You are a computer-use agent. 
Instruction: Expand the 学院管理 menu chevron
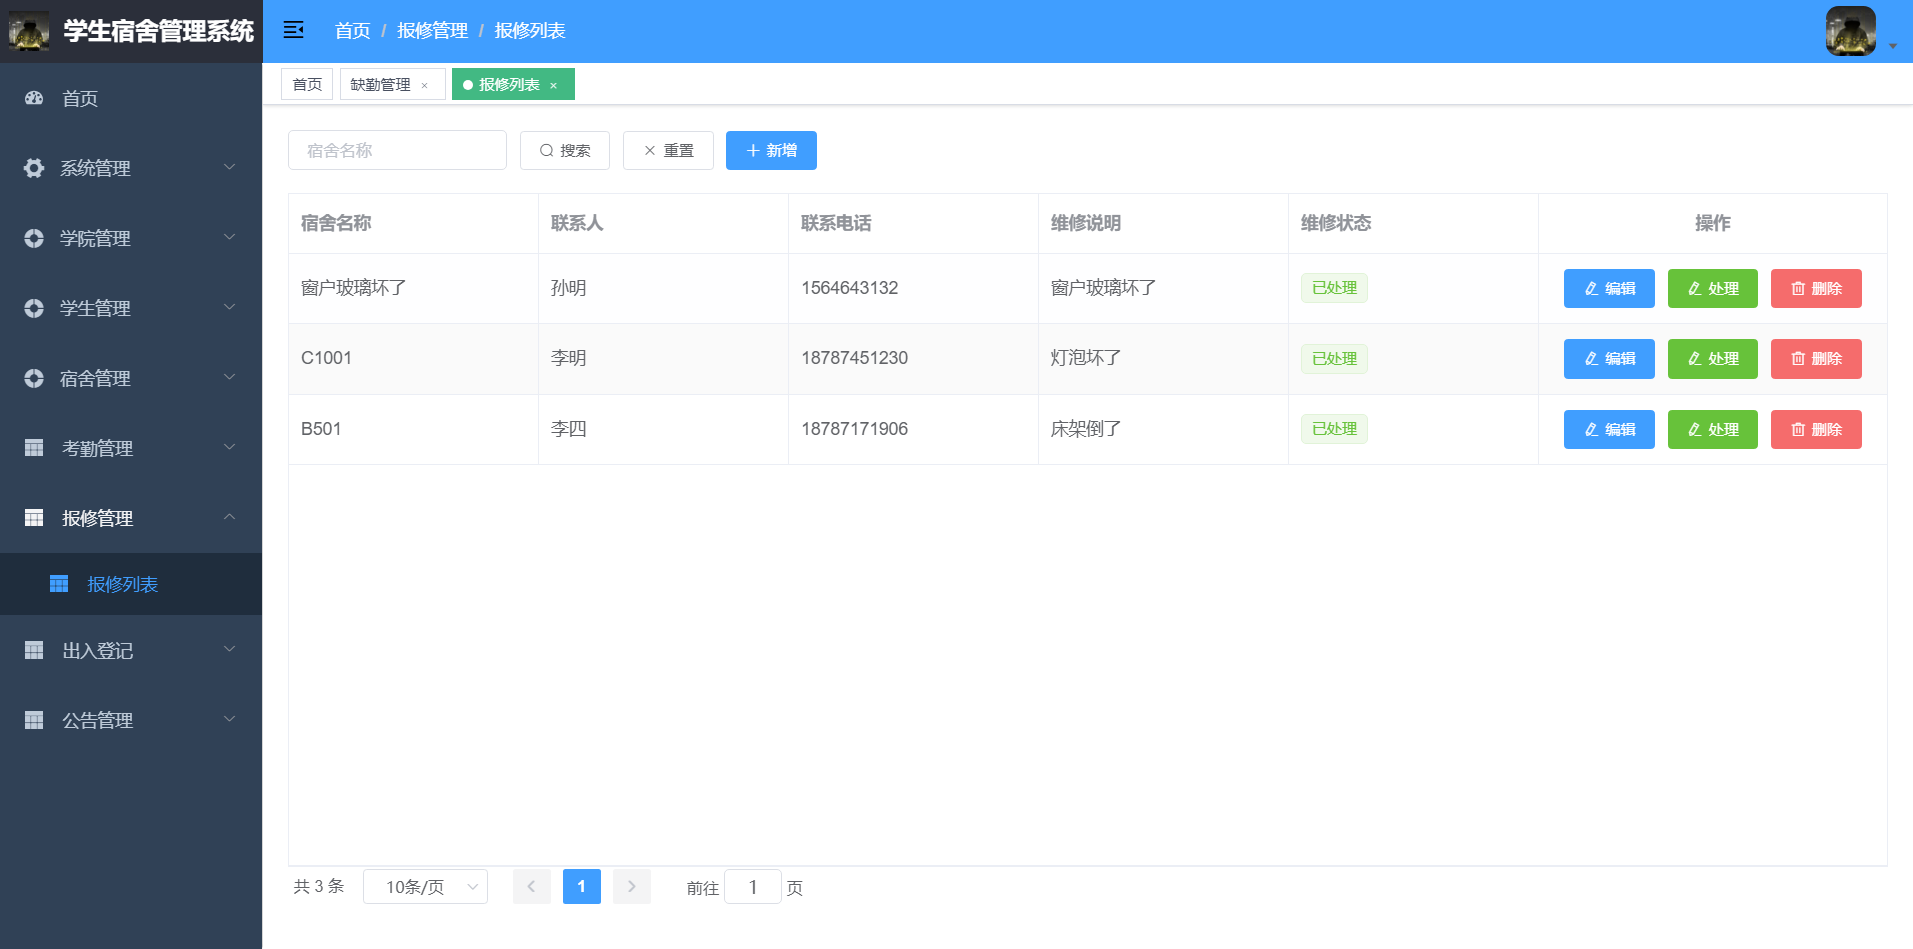(229, 237)
